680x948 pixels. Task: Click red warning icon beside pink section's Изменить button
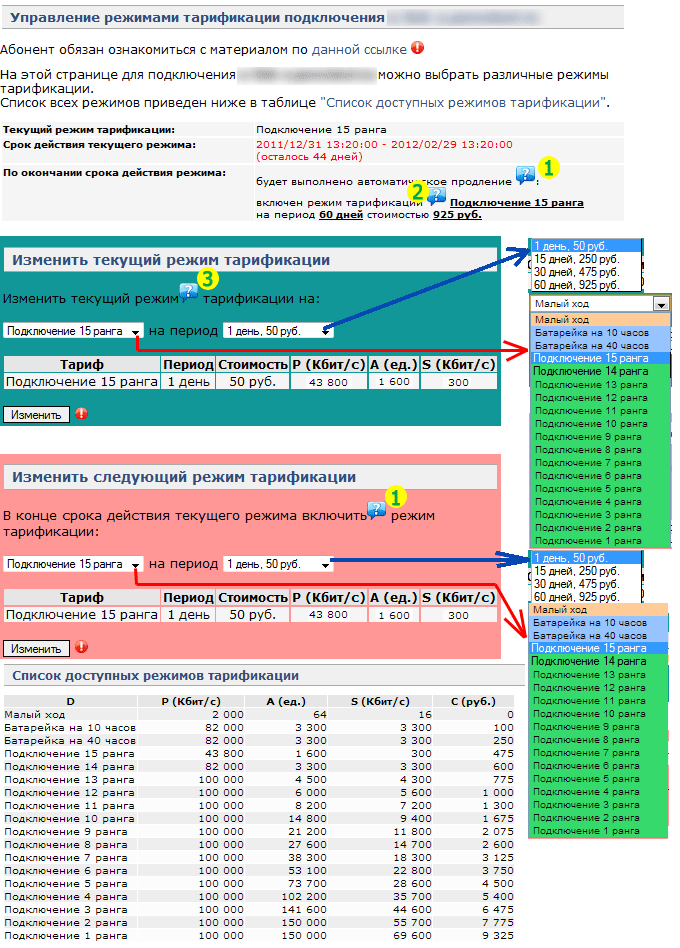pos(82,647)
